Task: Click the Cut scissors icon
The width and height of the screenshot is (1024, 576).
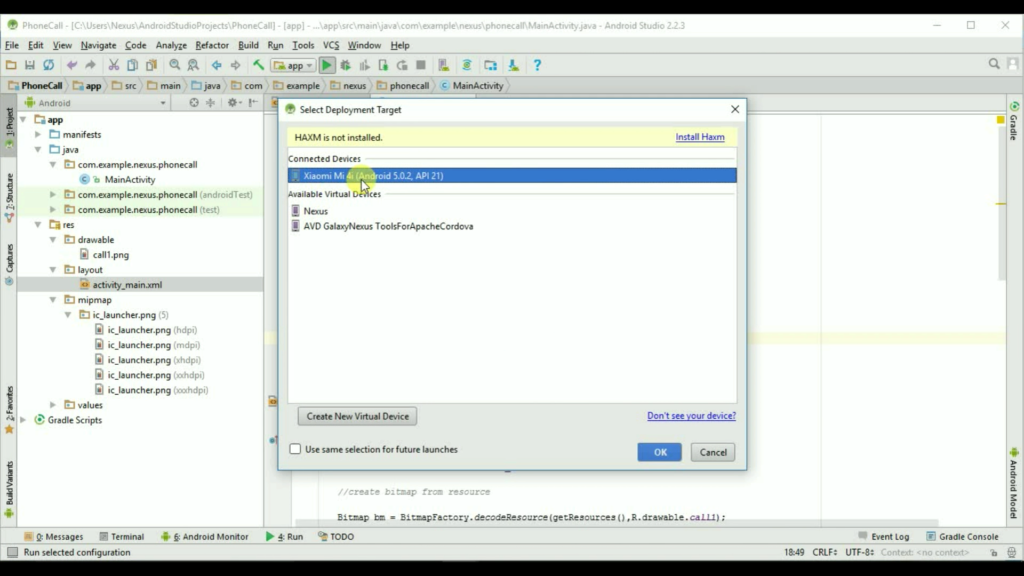Action: 114,65
